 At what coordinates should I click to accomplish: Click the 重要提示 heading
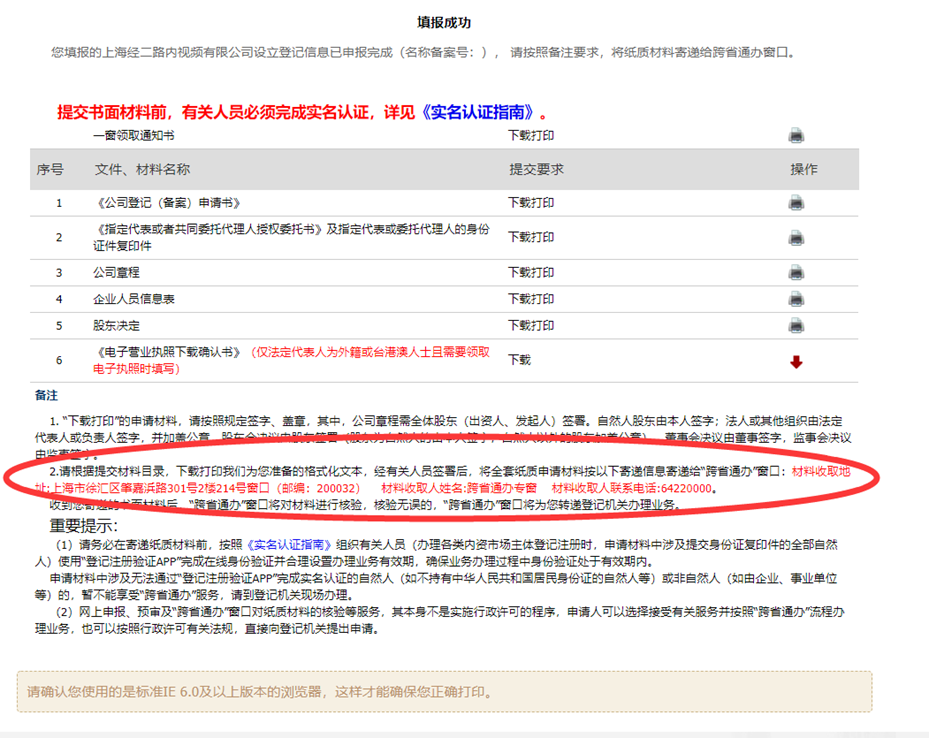(x=84, y=526)
